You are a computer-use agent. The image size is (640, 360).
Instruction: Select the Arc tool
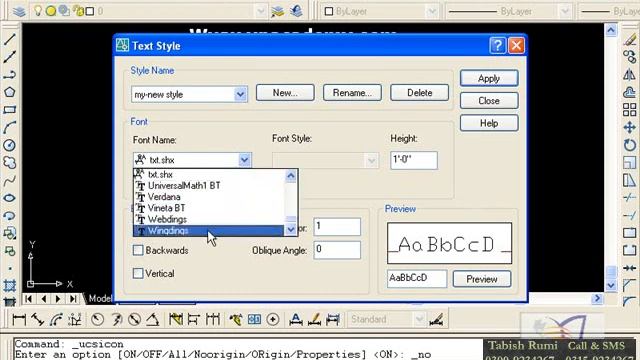click(9, 127)
